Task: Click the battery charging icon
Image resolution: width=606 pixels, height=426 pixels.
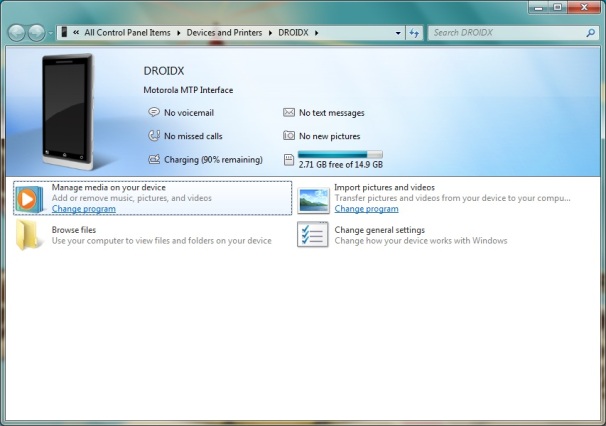Action: pos(154,159)
